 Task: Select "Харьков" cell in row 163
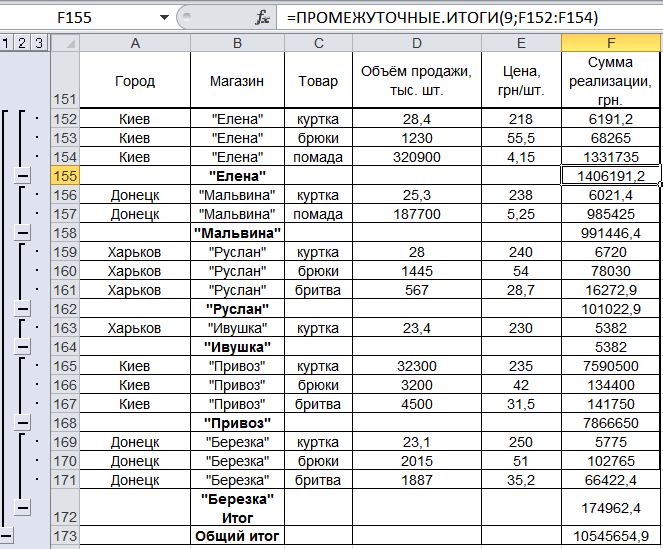pos(135,328)
